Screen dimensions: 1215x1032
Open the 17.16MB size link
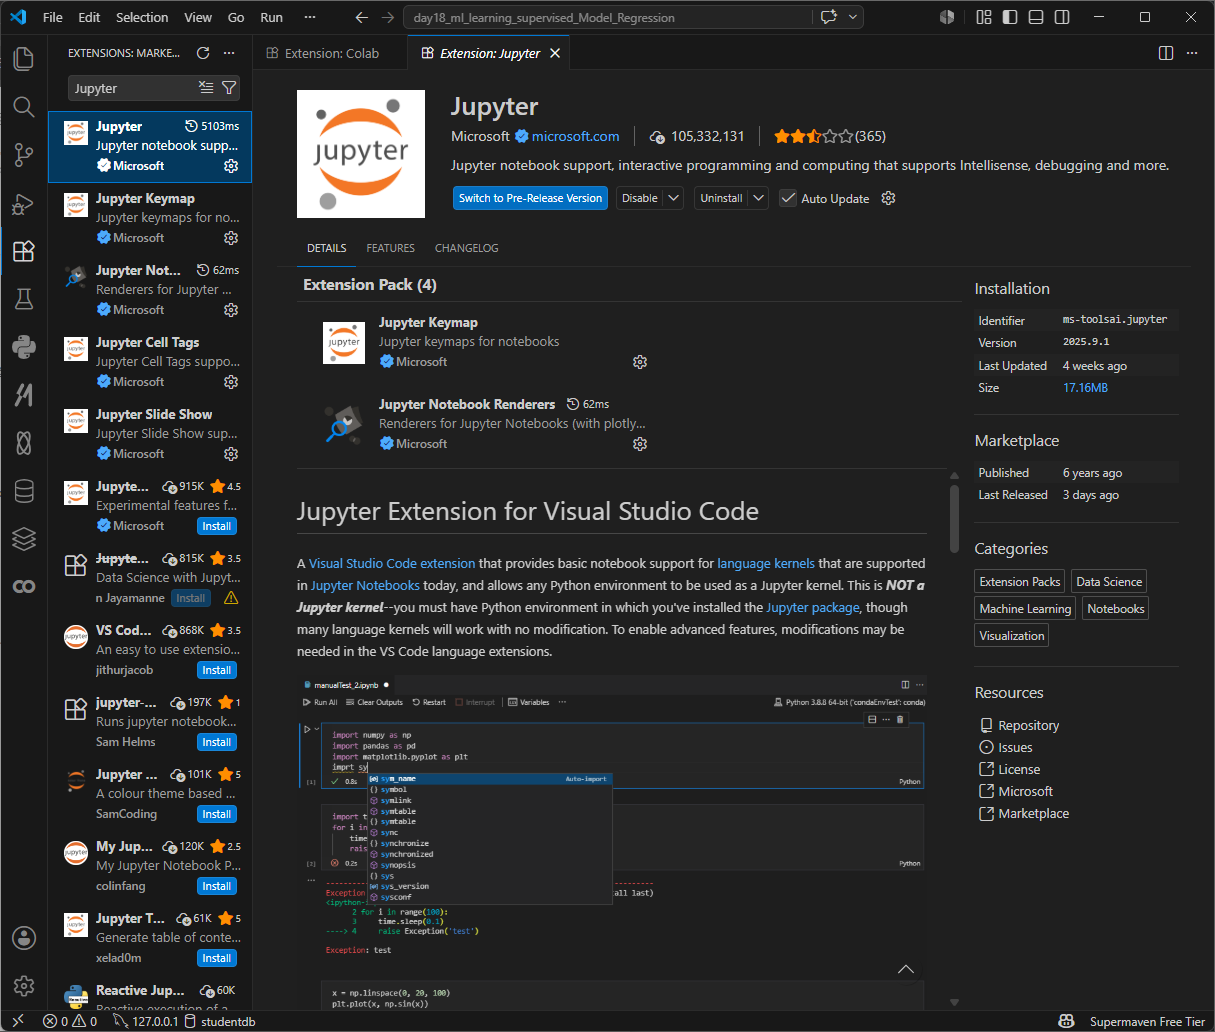pyautogui.click(x=1085, y=387)
